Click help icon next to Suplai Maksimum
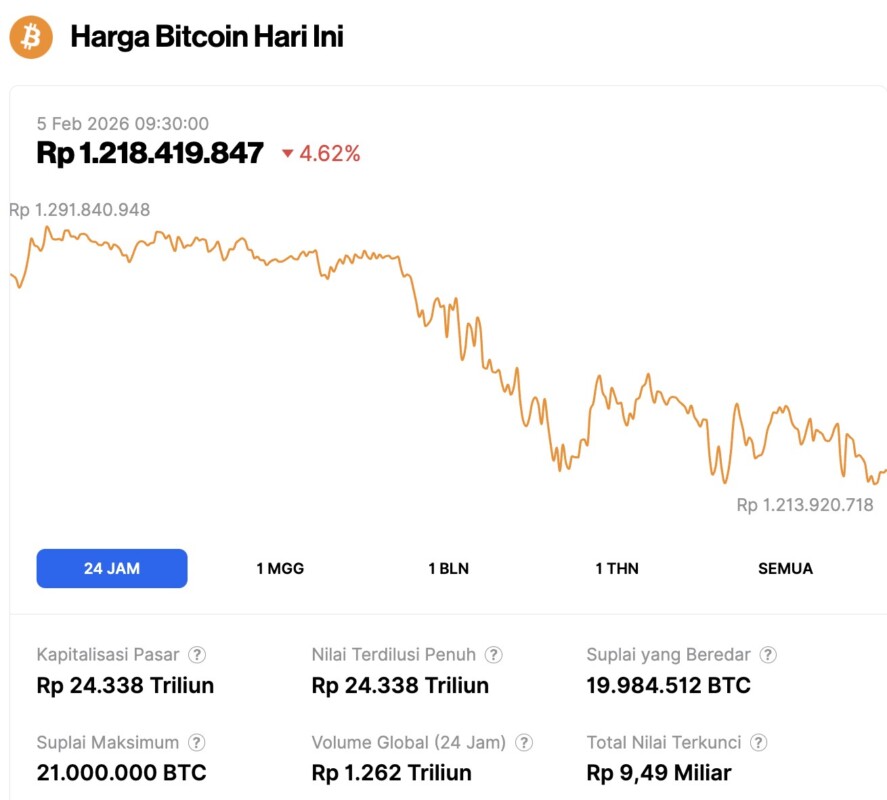This screenshot has width=887, height=800. pos(197,743)
